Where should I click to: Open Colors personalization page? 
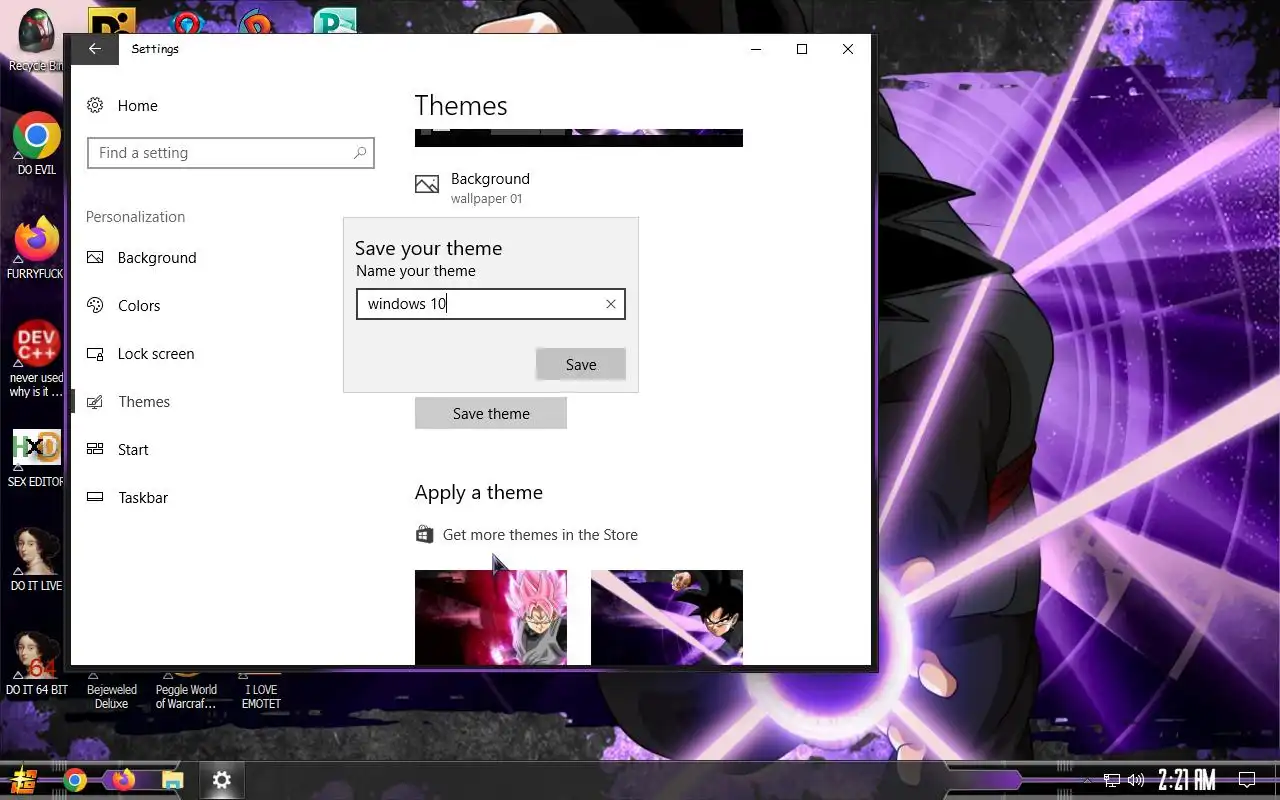[123, 306]
